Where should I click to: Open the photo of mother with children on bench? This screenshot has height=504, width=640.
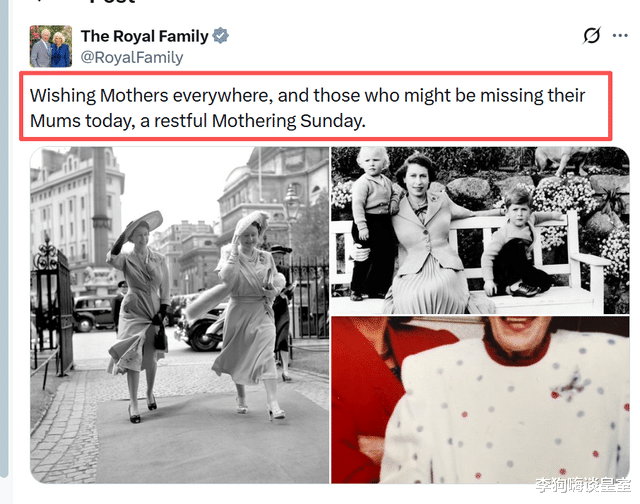pyautogui.click(x=480, y=231)
